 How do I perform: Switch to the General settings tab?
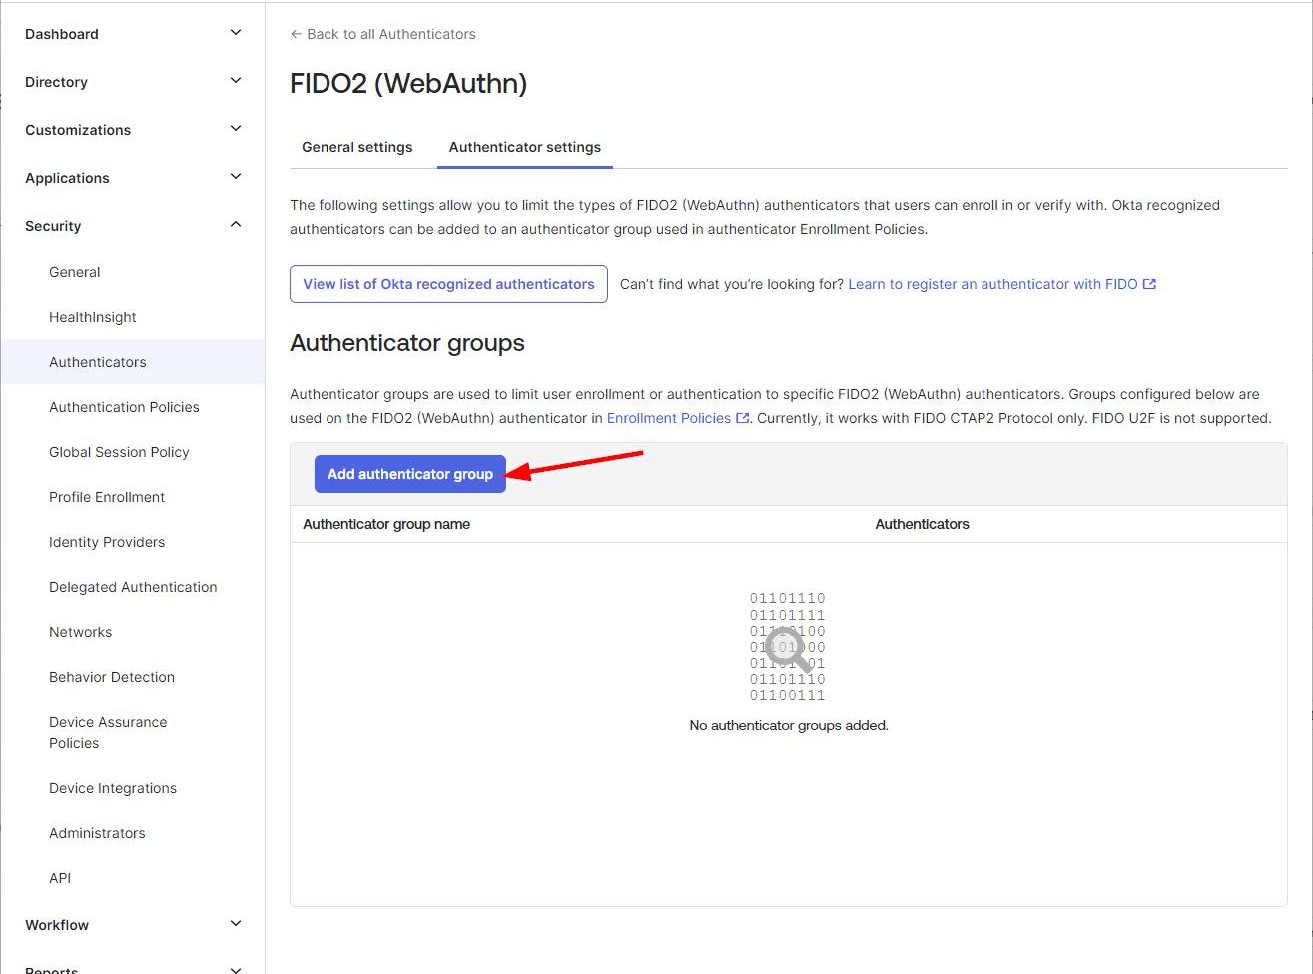coord(357,147)
